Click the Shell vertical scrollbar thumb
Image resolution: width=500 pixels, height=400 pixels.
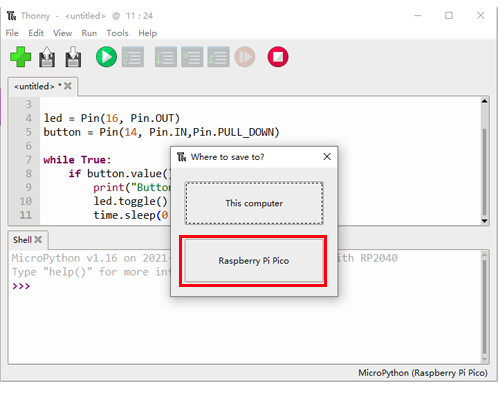tap(485, 308)
